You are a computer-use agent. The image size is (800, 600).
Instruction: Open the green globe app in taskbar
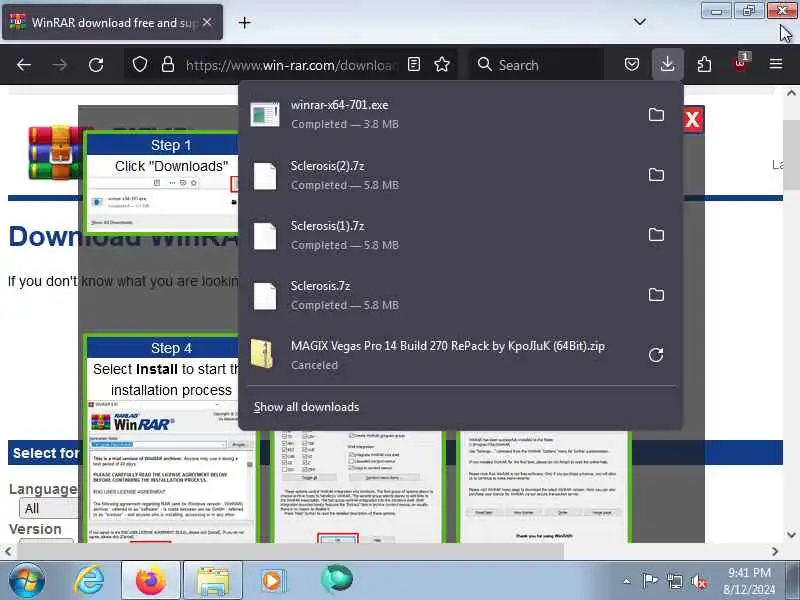pos(336,579)
